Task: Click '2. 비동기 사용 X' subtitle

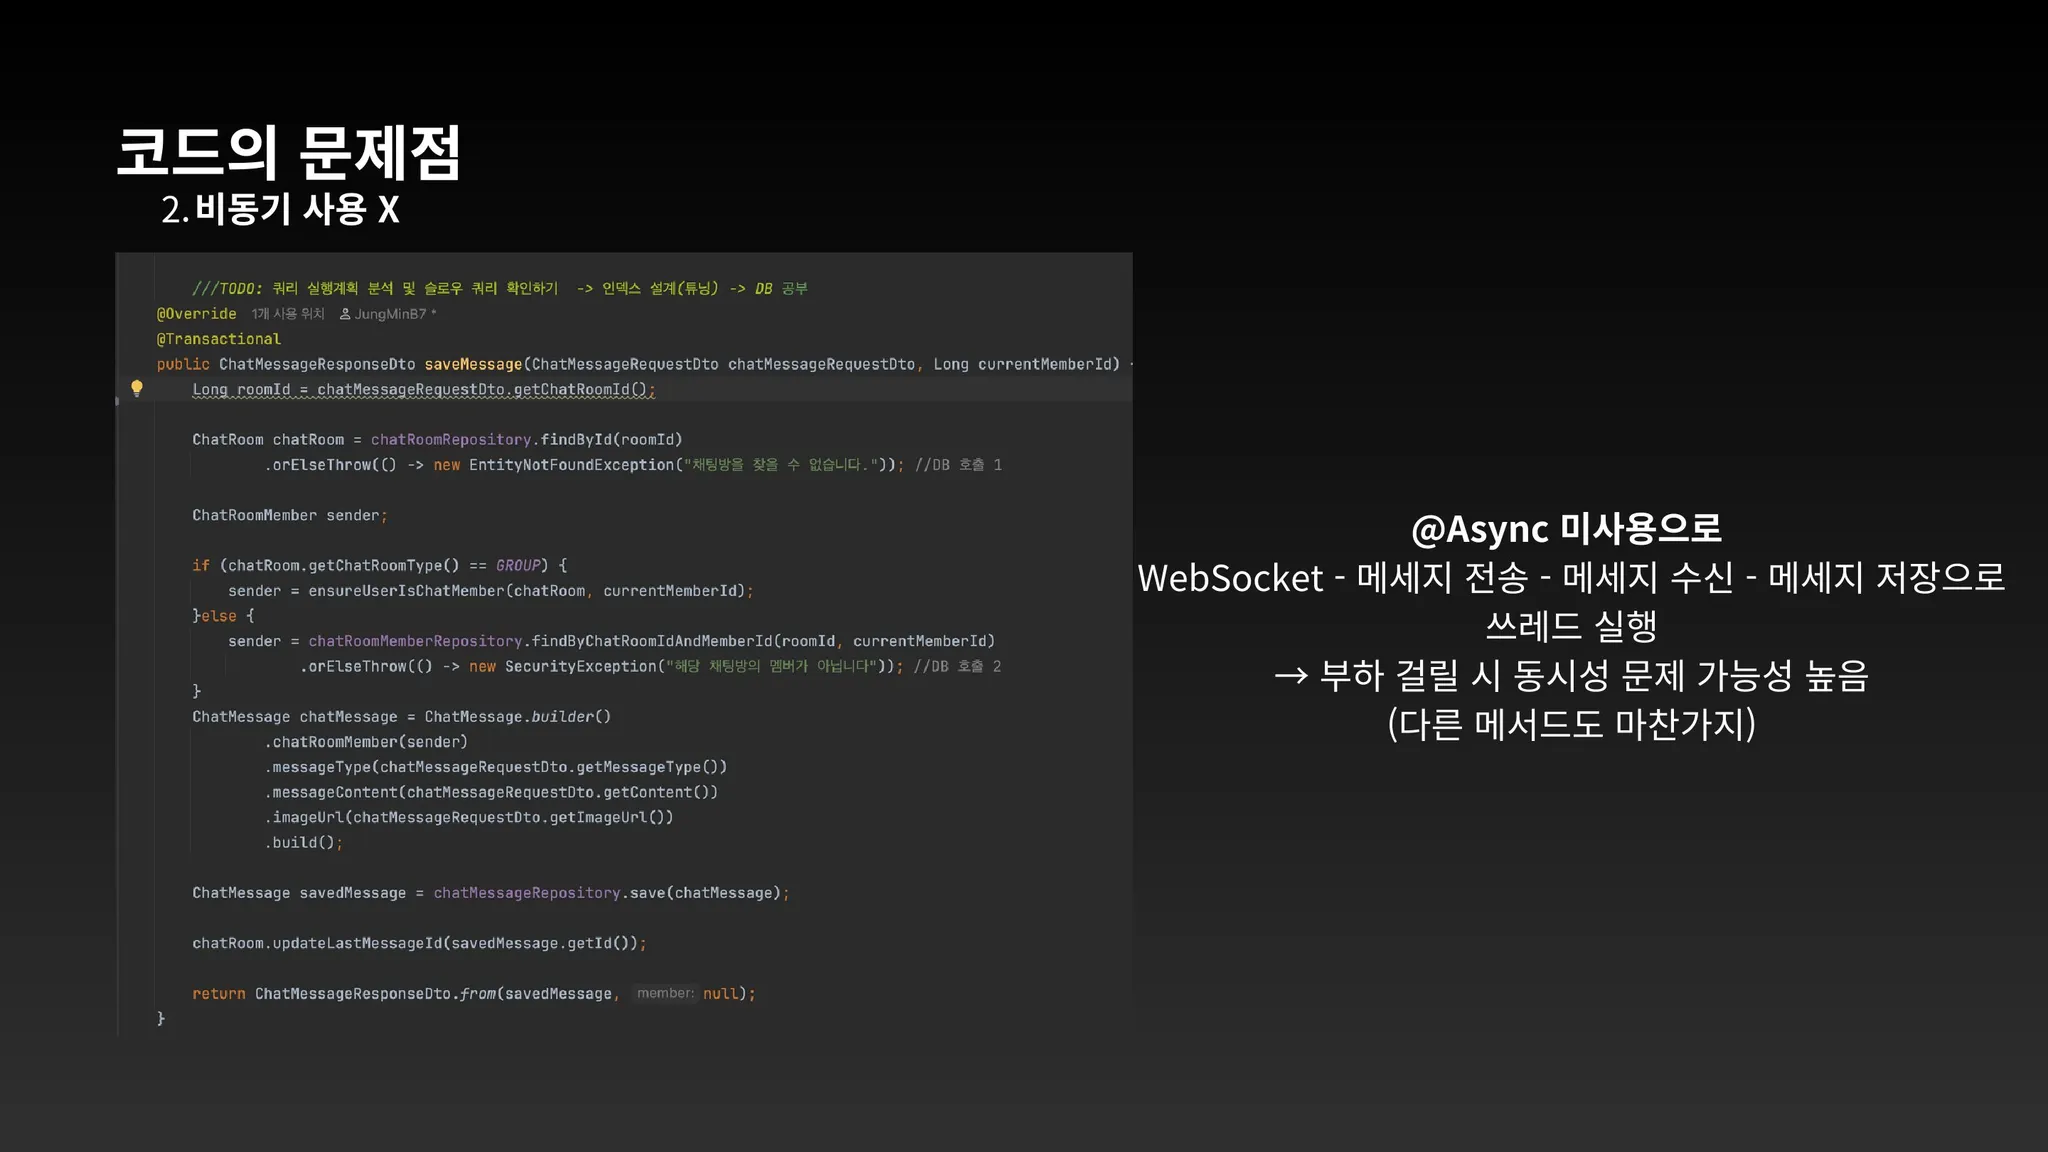Action: [x=280, y=209]
